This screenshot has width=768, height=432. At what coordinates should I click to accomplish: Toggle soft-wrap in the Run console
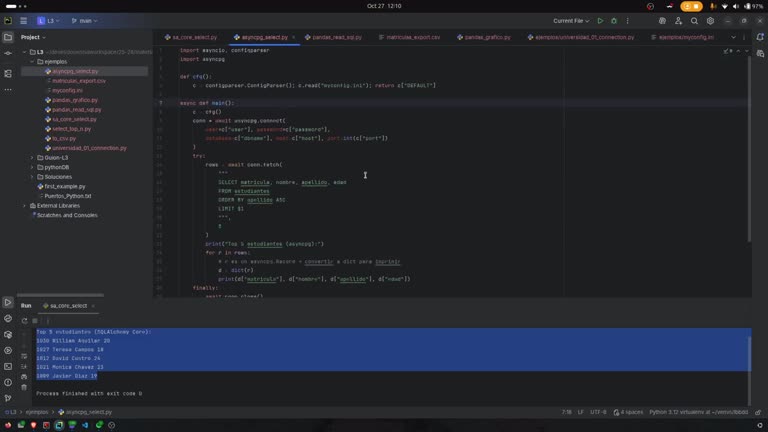click(24, 357)
